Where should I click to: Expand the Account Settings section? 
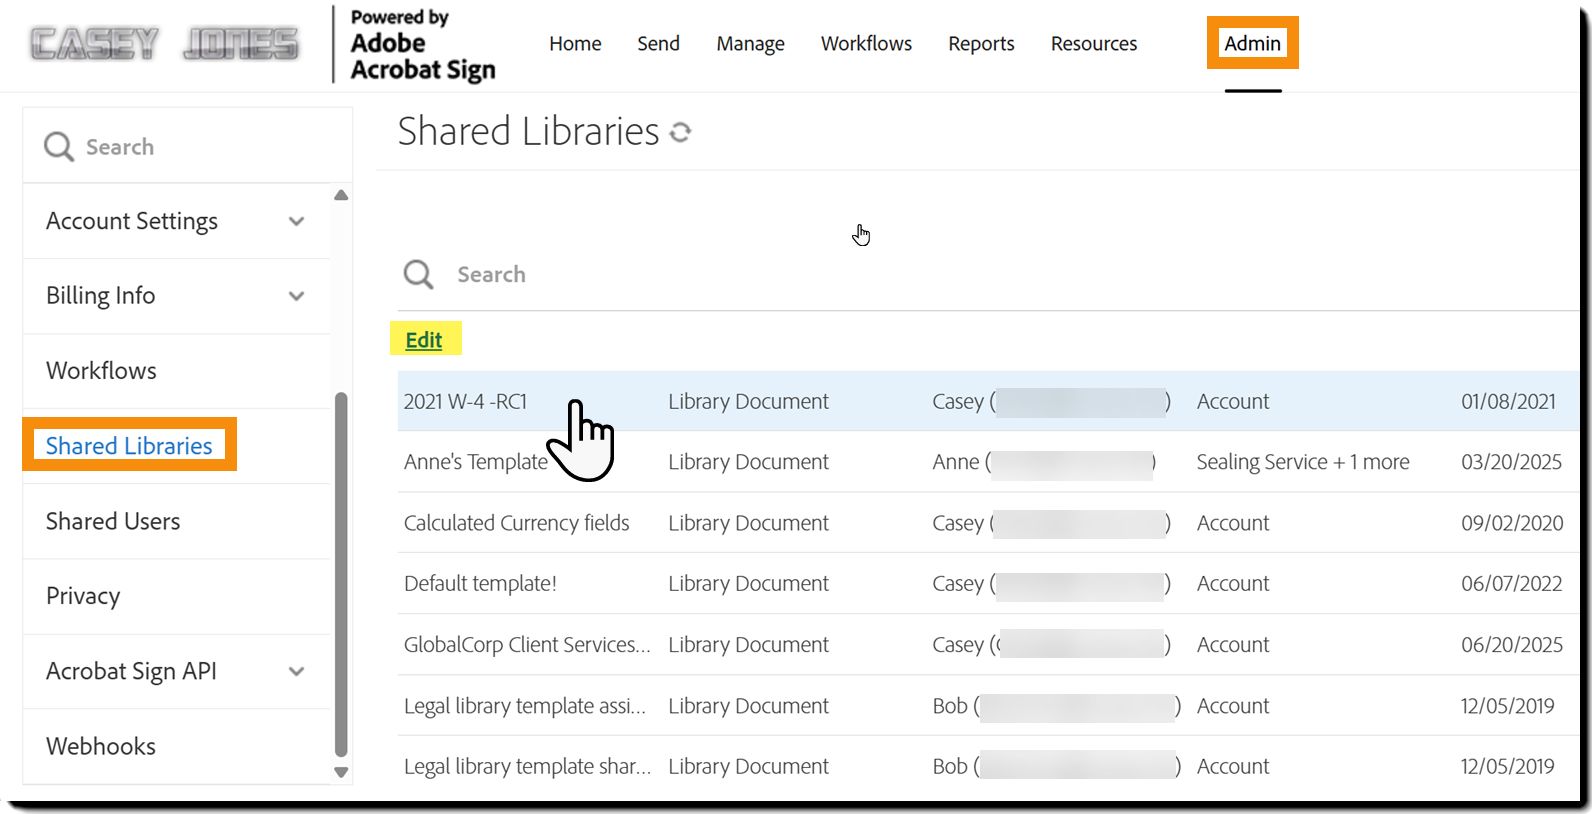(x=296, y=221)
